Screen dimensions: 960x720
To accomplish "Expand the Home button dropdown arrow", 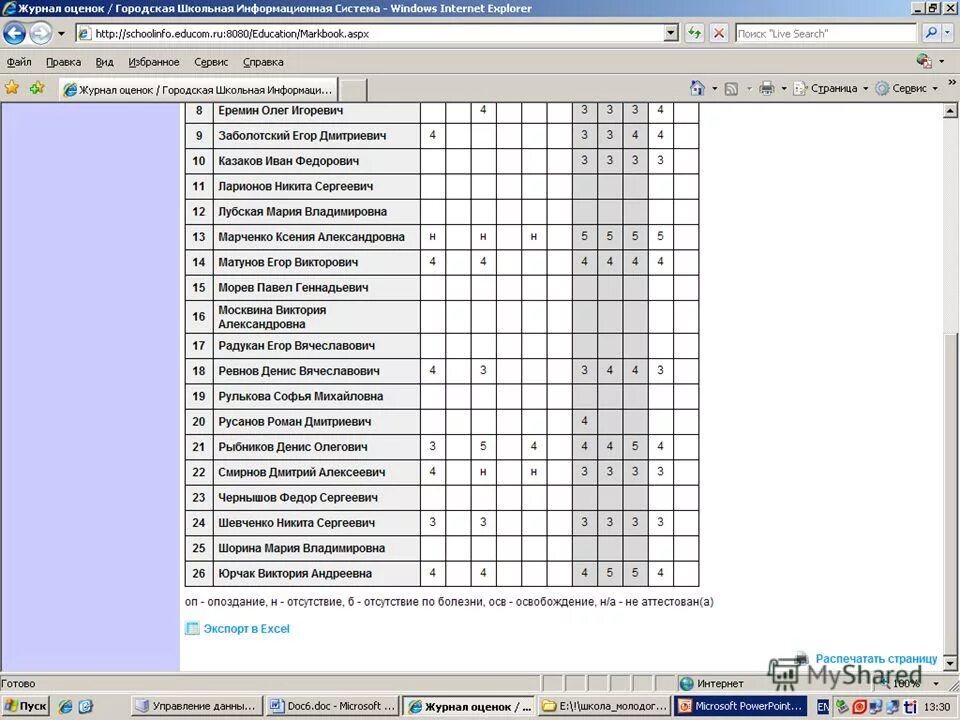I will tap(714, 89).
